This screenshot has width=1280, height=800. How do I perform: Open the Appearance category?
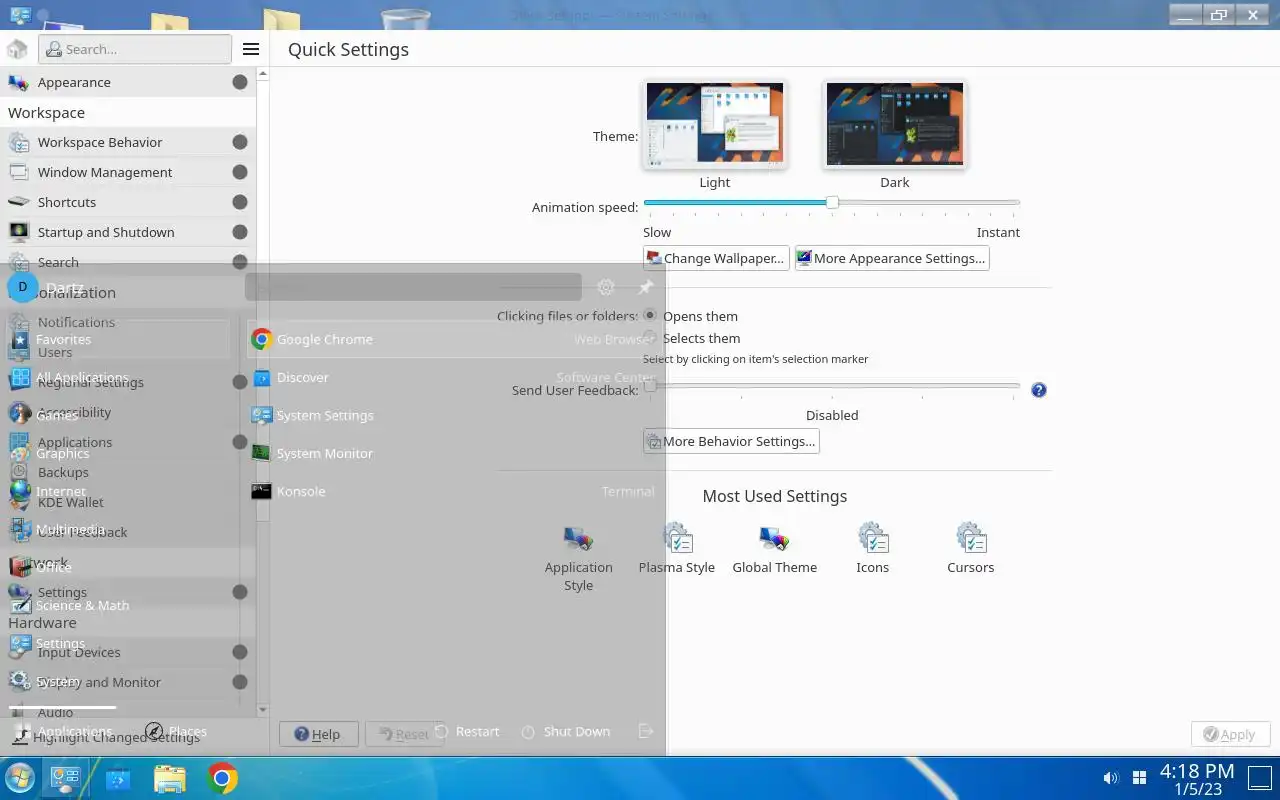coord(128,82)
